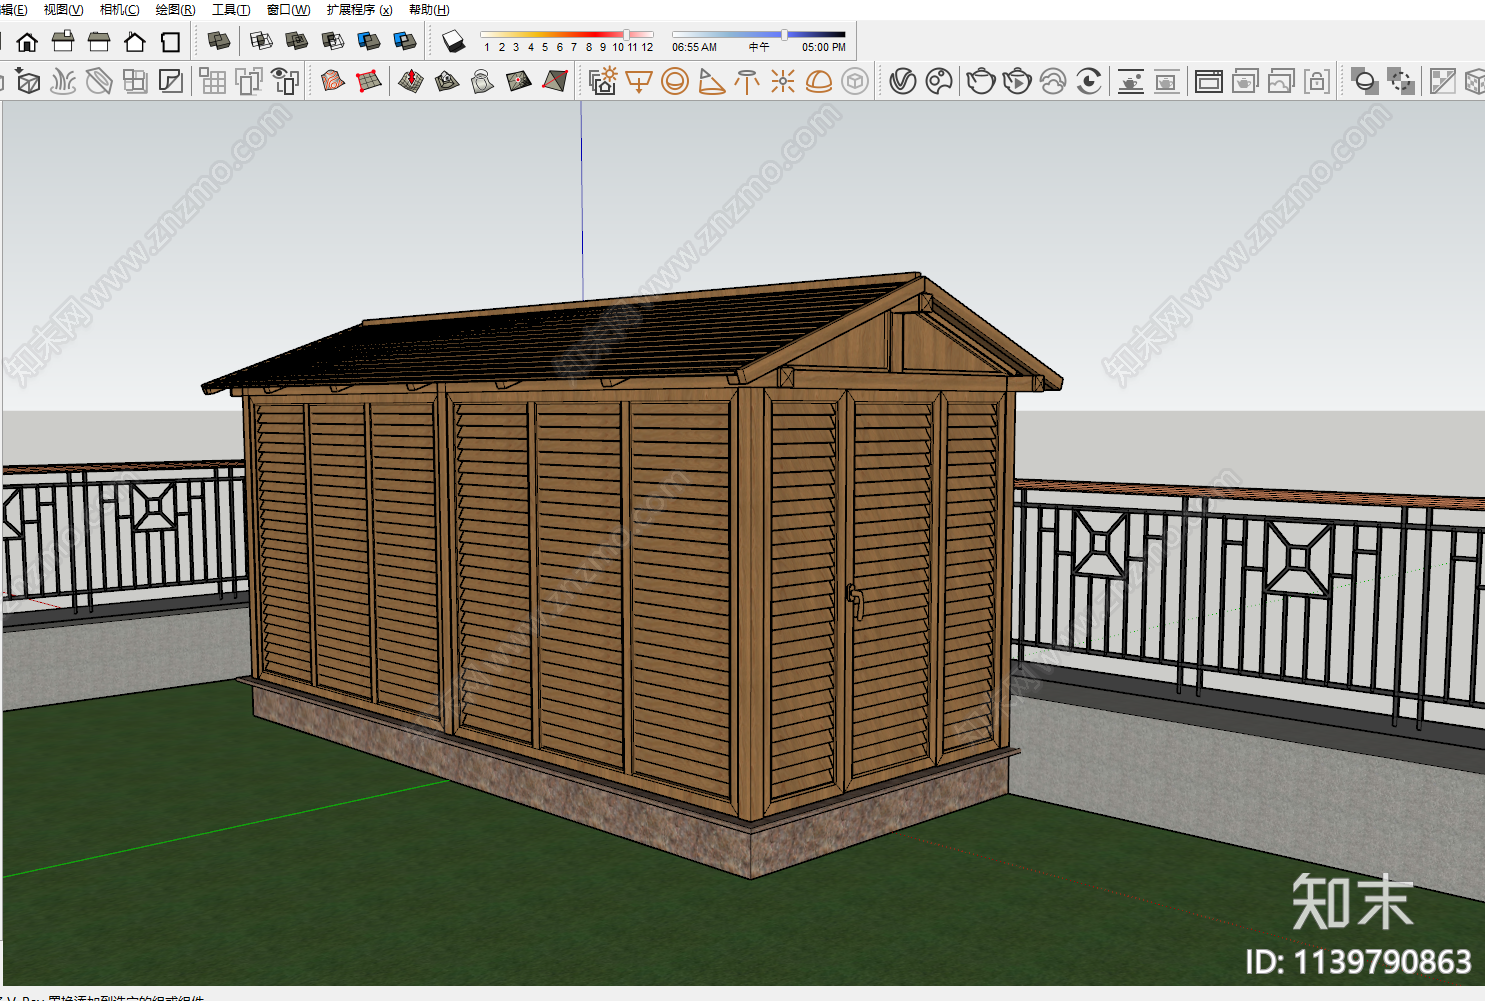This screenshot has width=1485, height=1001.
Task: Select the Hidden Line face style
Action: click(x=297, y=42)
